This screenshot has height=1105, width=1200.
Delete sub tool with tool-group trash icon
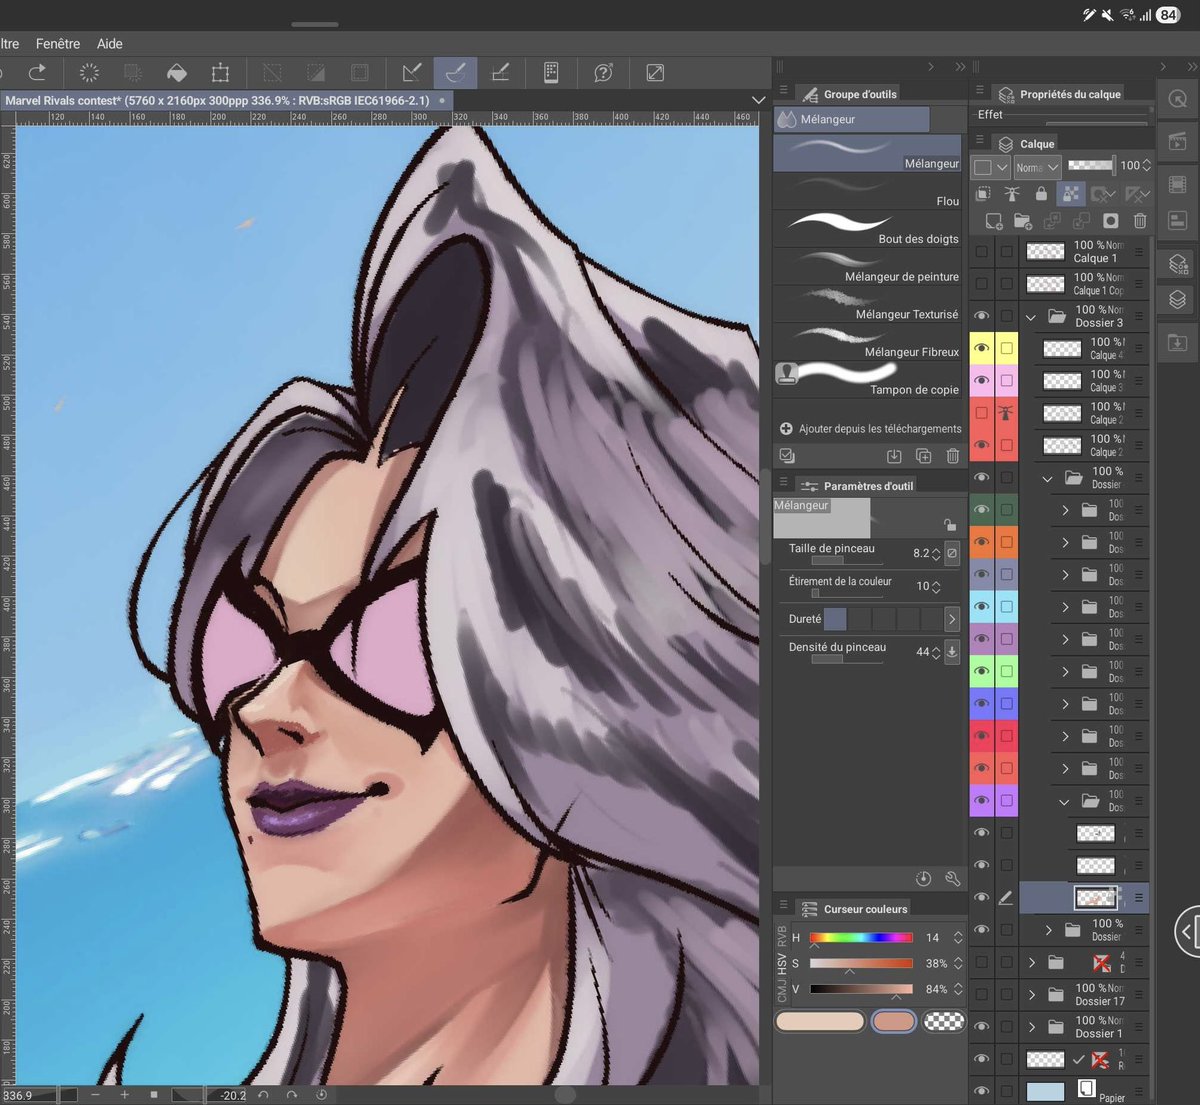952,456
